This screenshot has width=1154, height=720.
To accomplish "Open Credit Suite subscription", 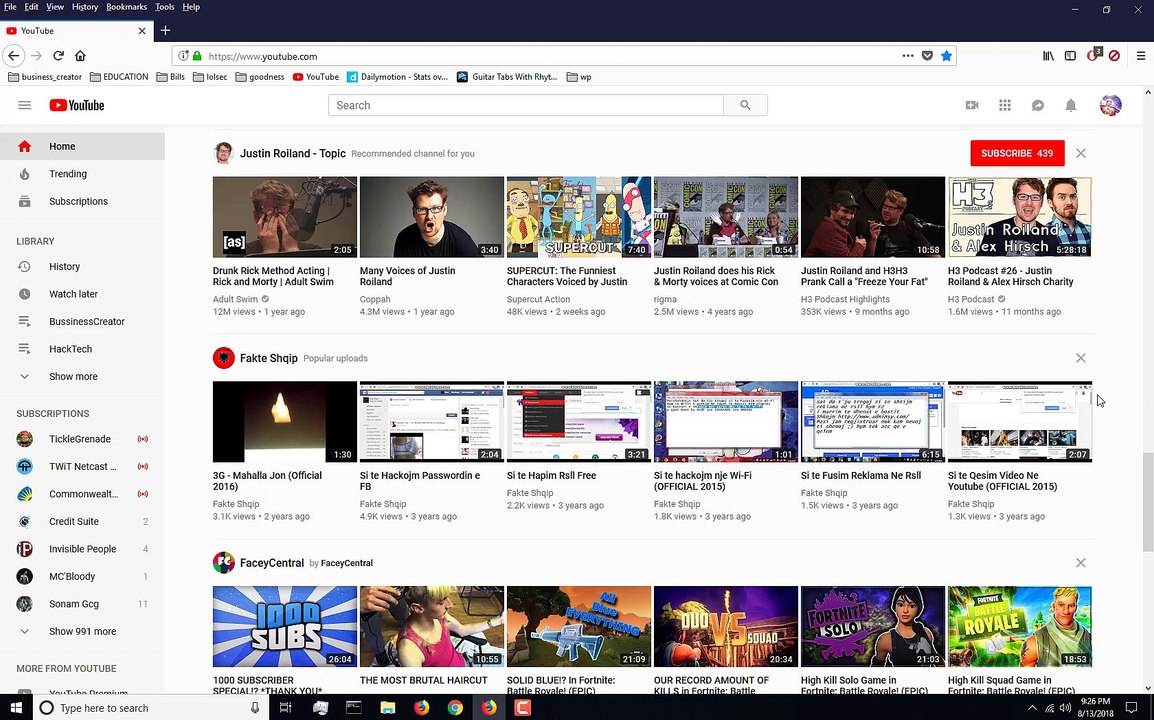I will [82, 521].
